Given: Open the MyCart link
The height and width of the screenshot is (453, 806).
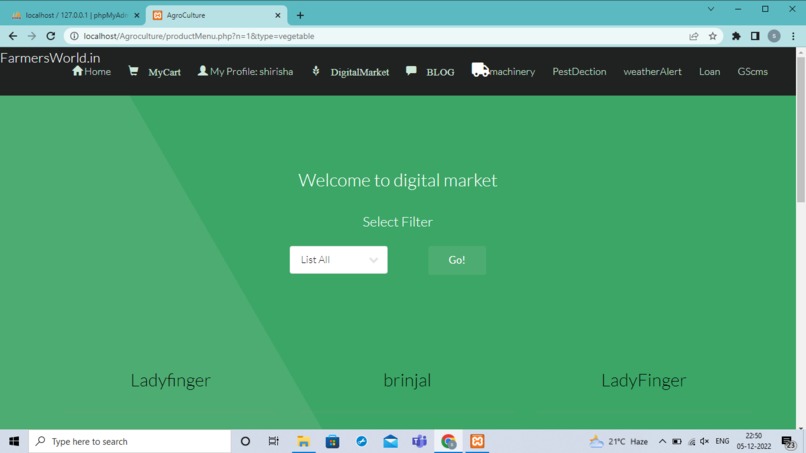Looking at the screenshot, I should [x=164, y=73].
